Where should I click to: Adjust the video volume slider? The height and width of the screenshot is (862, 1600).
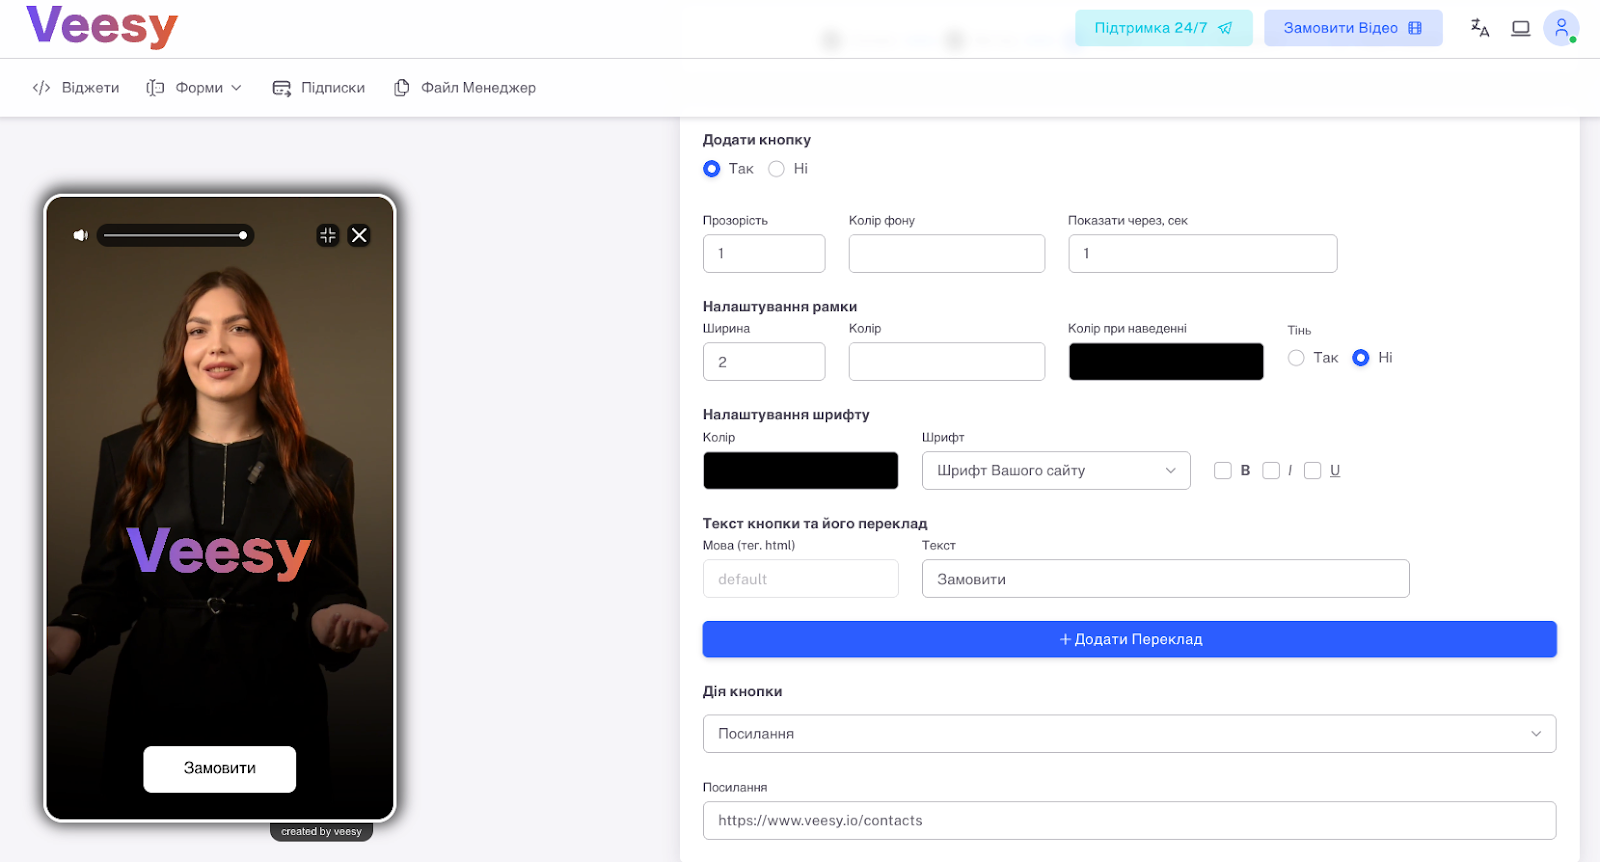(x=175, y=236)
